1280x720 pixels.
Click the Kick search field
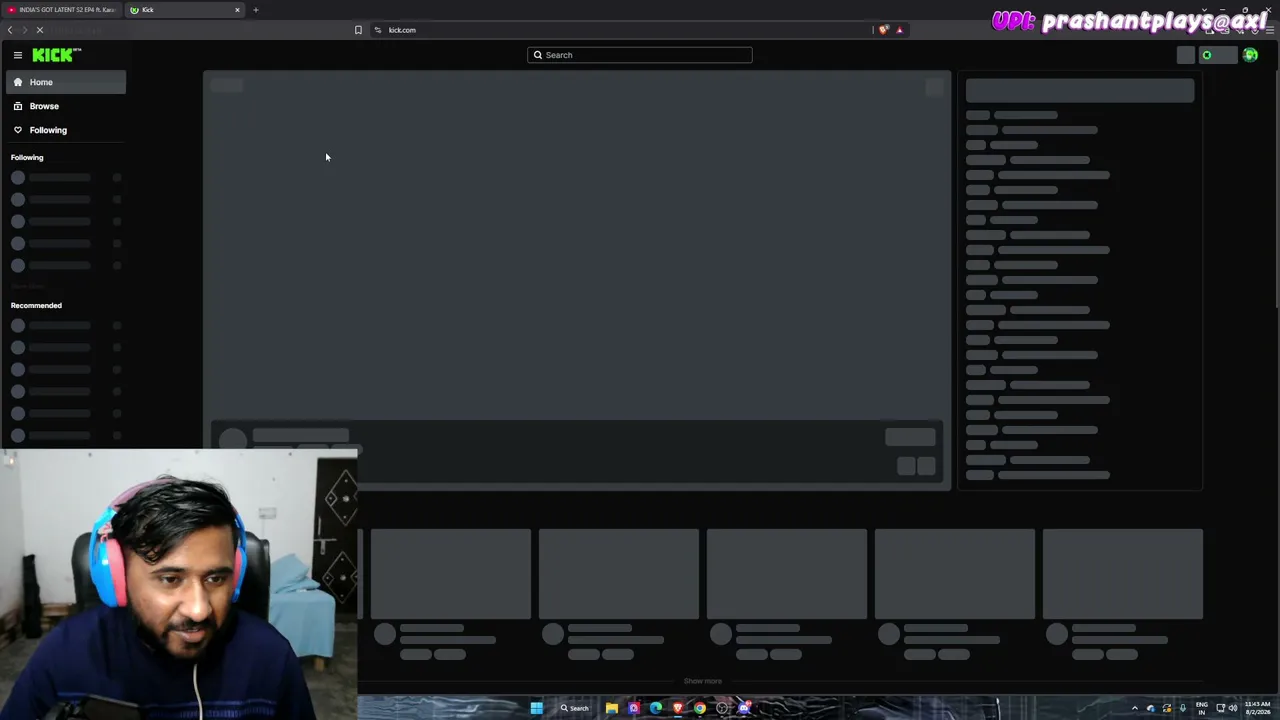point(640,55)
